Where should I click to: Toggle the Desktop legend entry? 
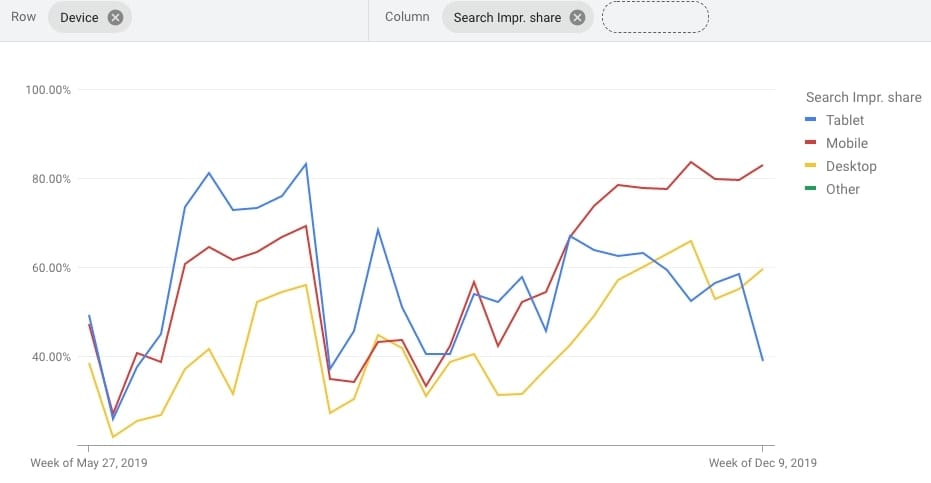pyautogui.click(x=840, y=166)
